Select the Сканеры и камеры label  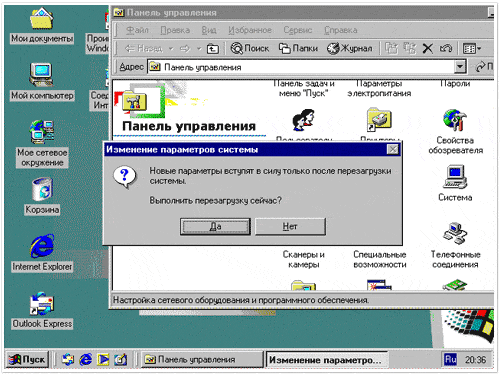coord(304,259)
